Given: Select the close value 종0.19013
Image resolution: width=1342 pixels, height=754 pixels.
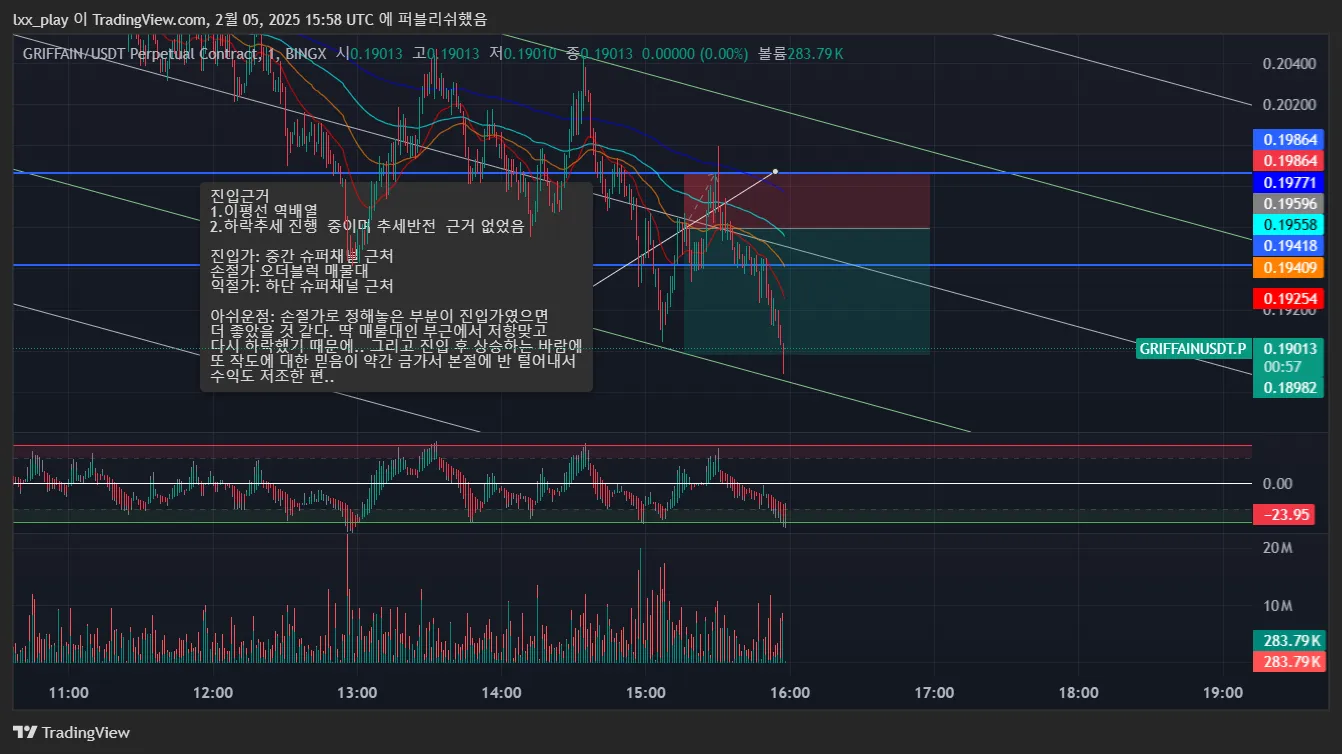Looking at the screenshot, I should 599,53.
